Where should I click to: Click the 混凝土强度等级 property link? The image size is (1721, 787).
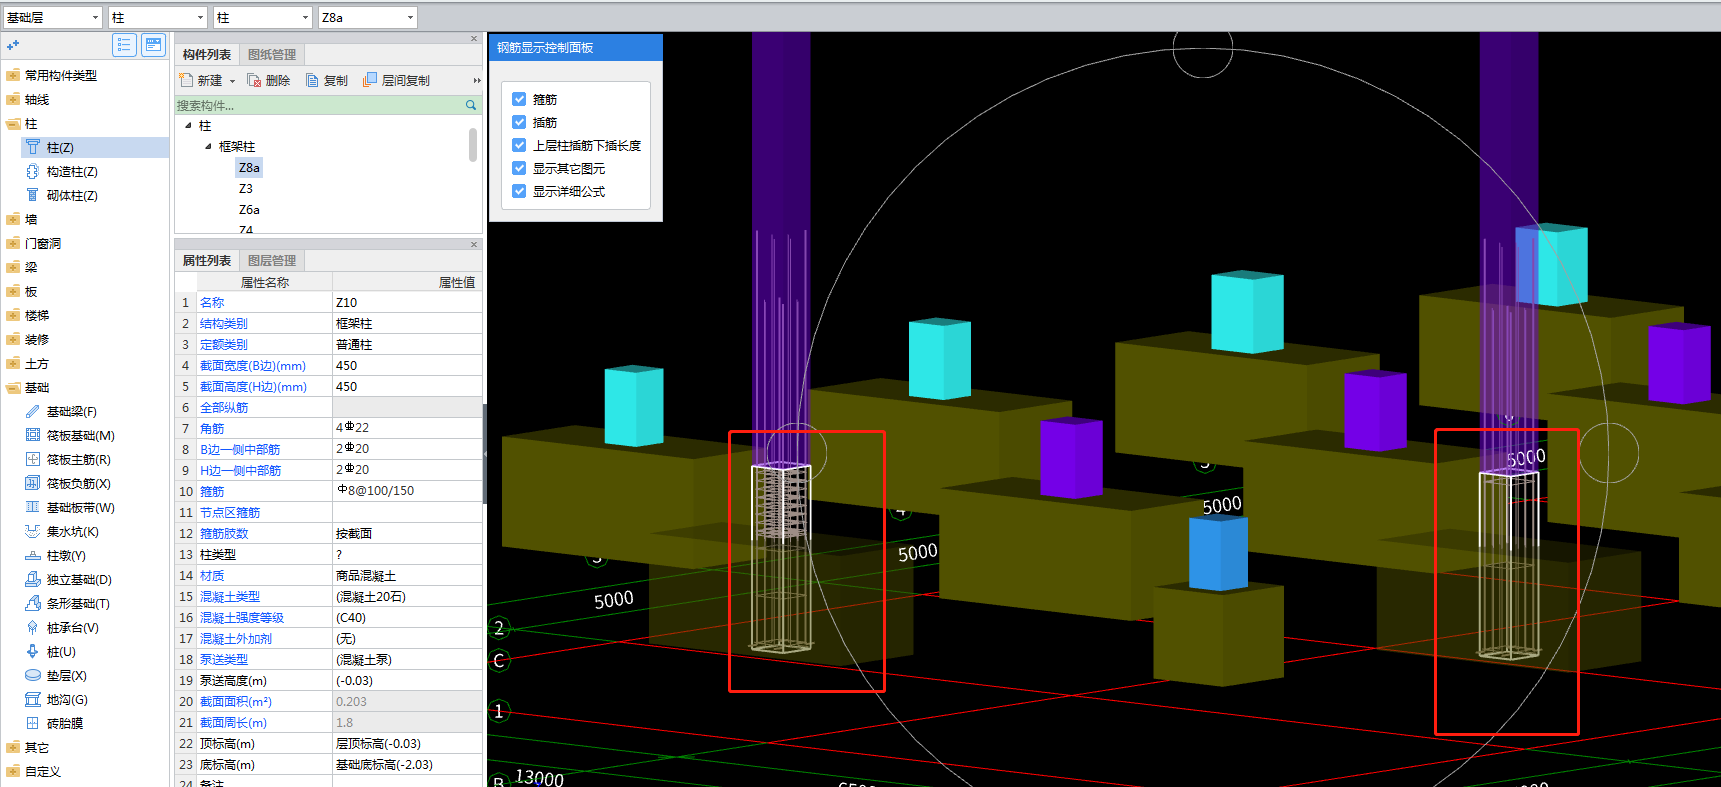(242, 617)
